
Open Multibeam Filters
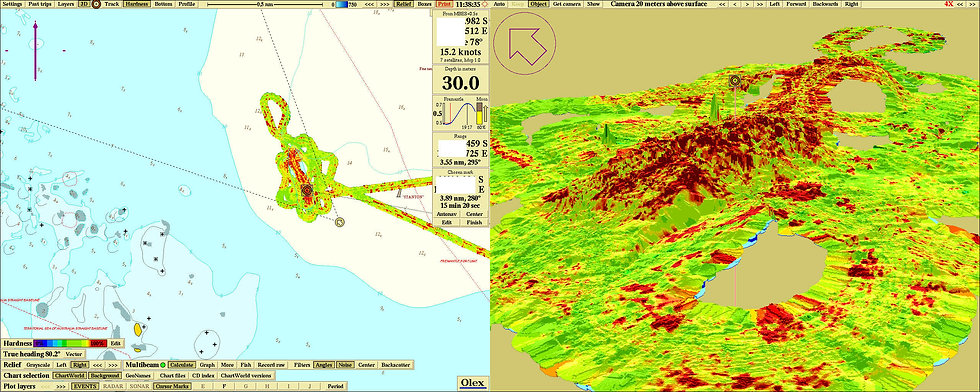[302, 364]
